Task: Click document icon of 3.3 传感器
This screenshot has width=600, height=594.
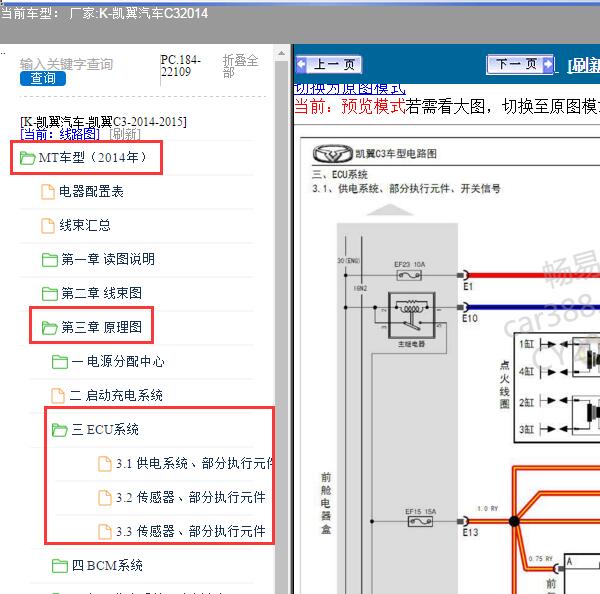Action: 105,532
